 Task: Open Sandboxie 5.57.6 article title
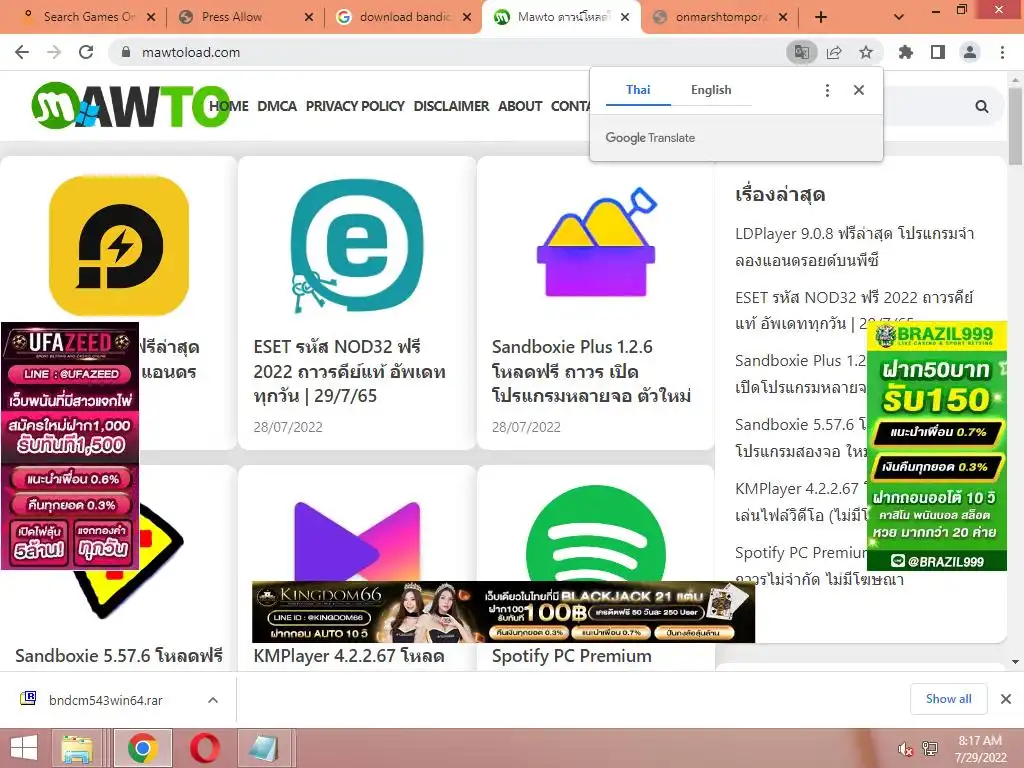point(119,656)
